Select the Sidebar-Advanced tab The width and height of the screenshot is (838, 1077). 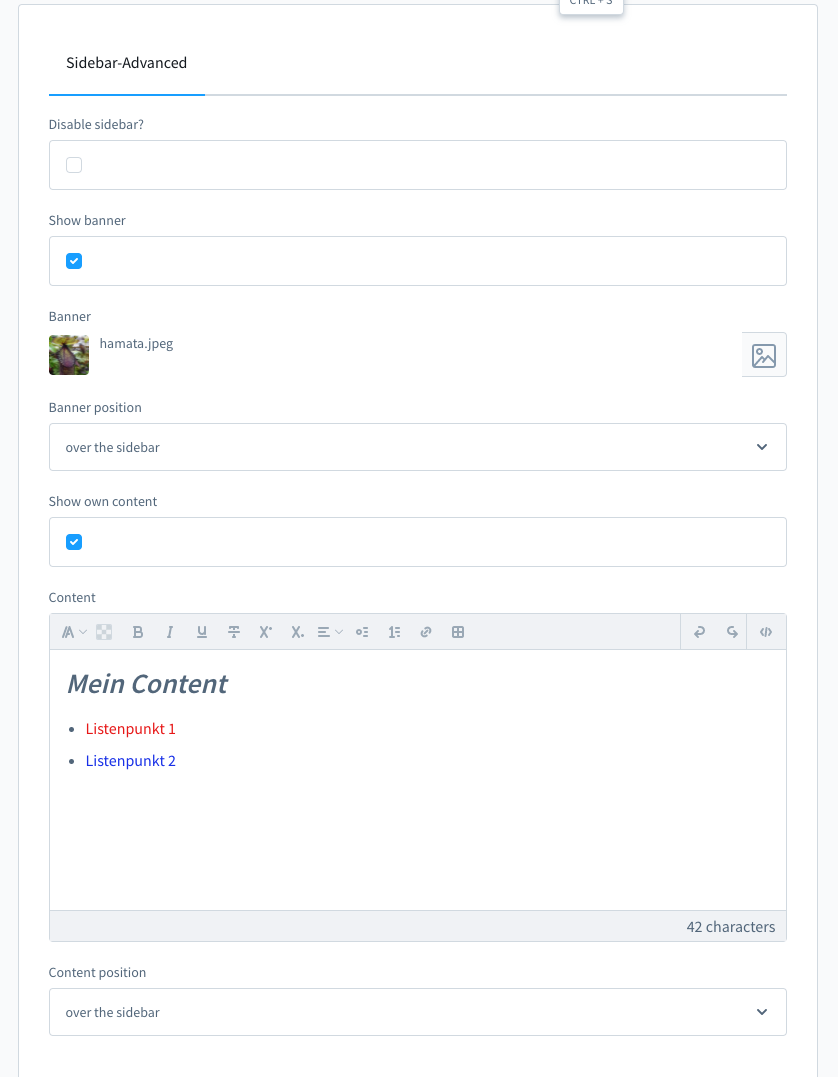click(x=126, y=63)
